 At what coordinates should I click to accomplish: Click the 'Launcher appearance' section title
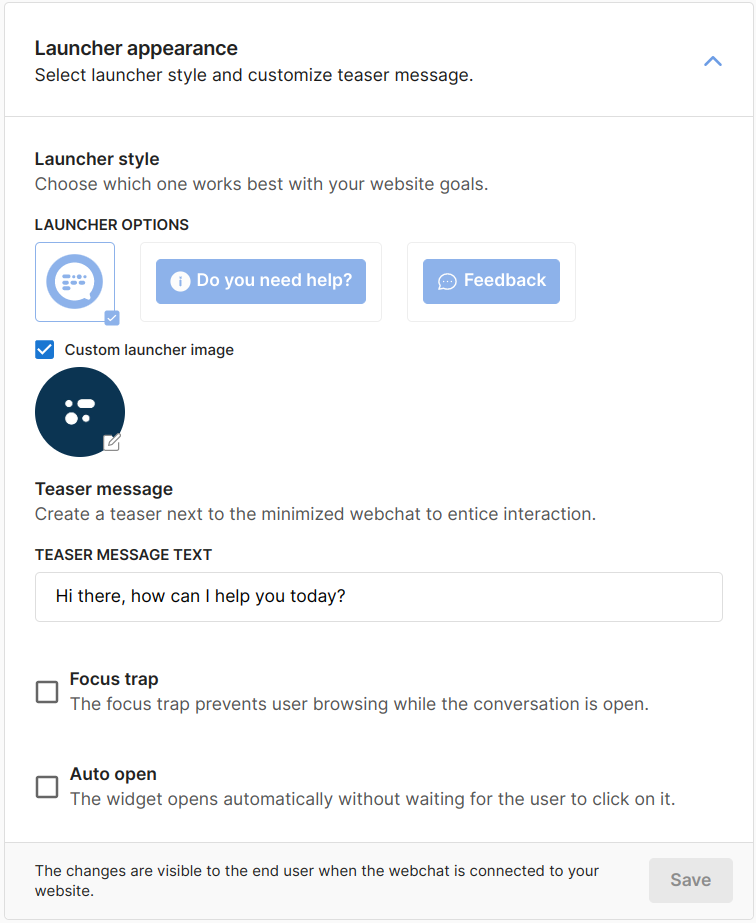click(136, 48)
